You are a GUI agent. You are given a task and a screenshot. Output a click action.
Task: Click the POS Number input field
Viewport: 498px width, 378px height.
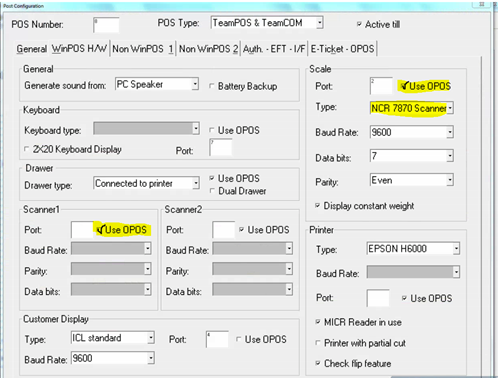tap(106, 25)
